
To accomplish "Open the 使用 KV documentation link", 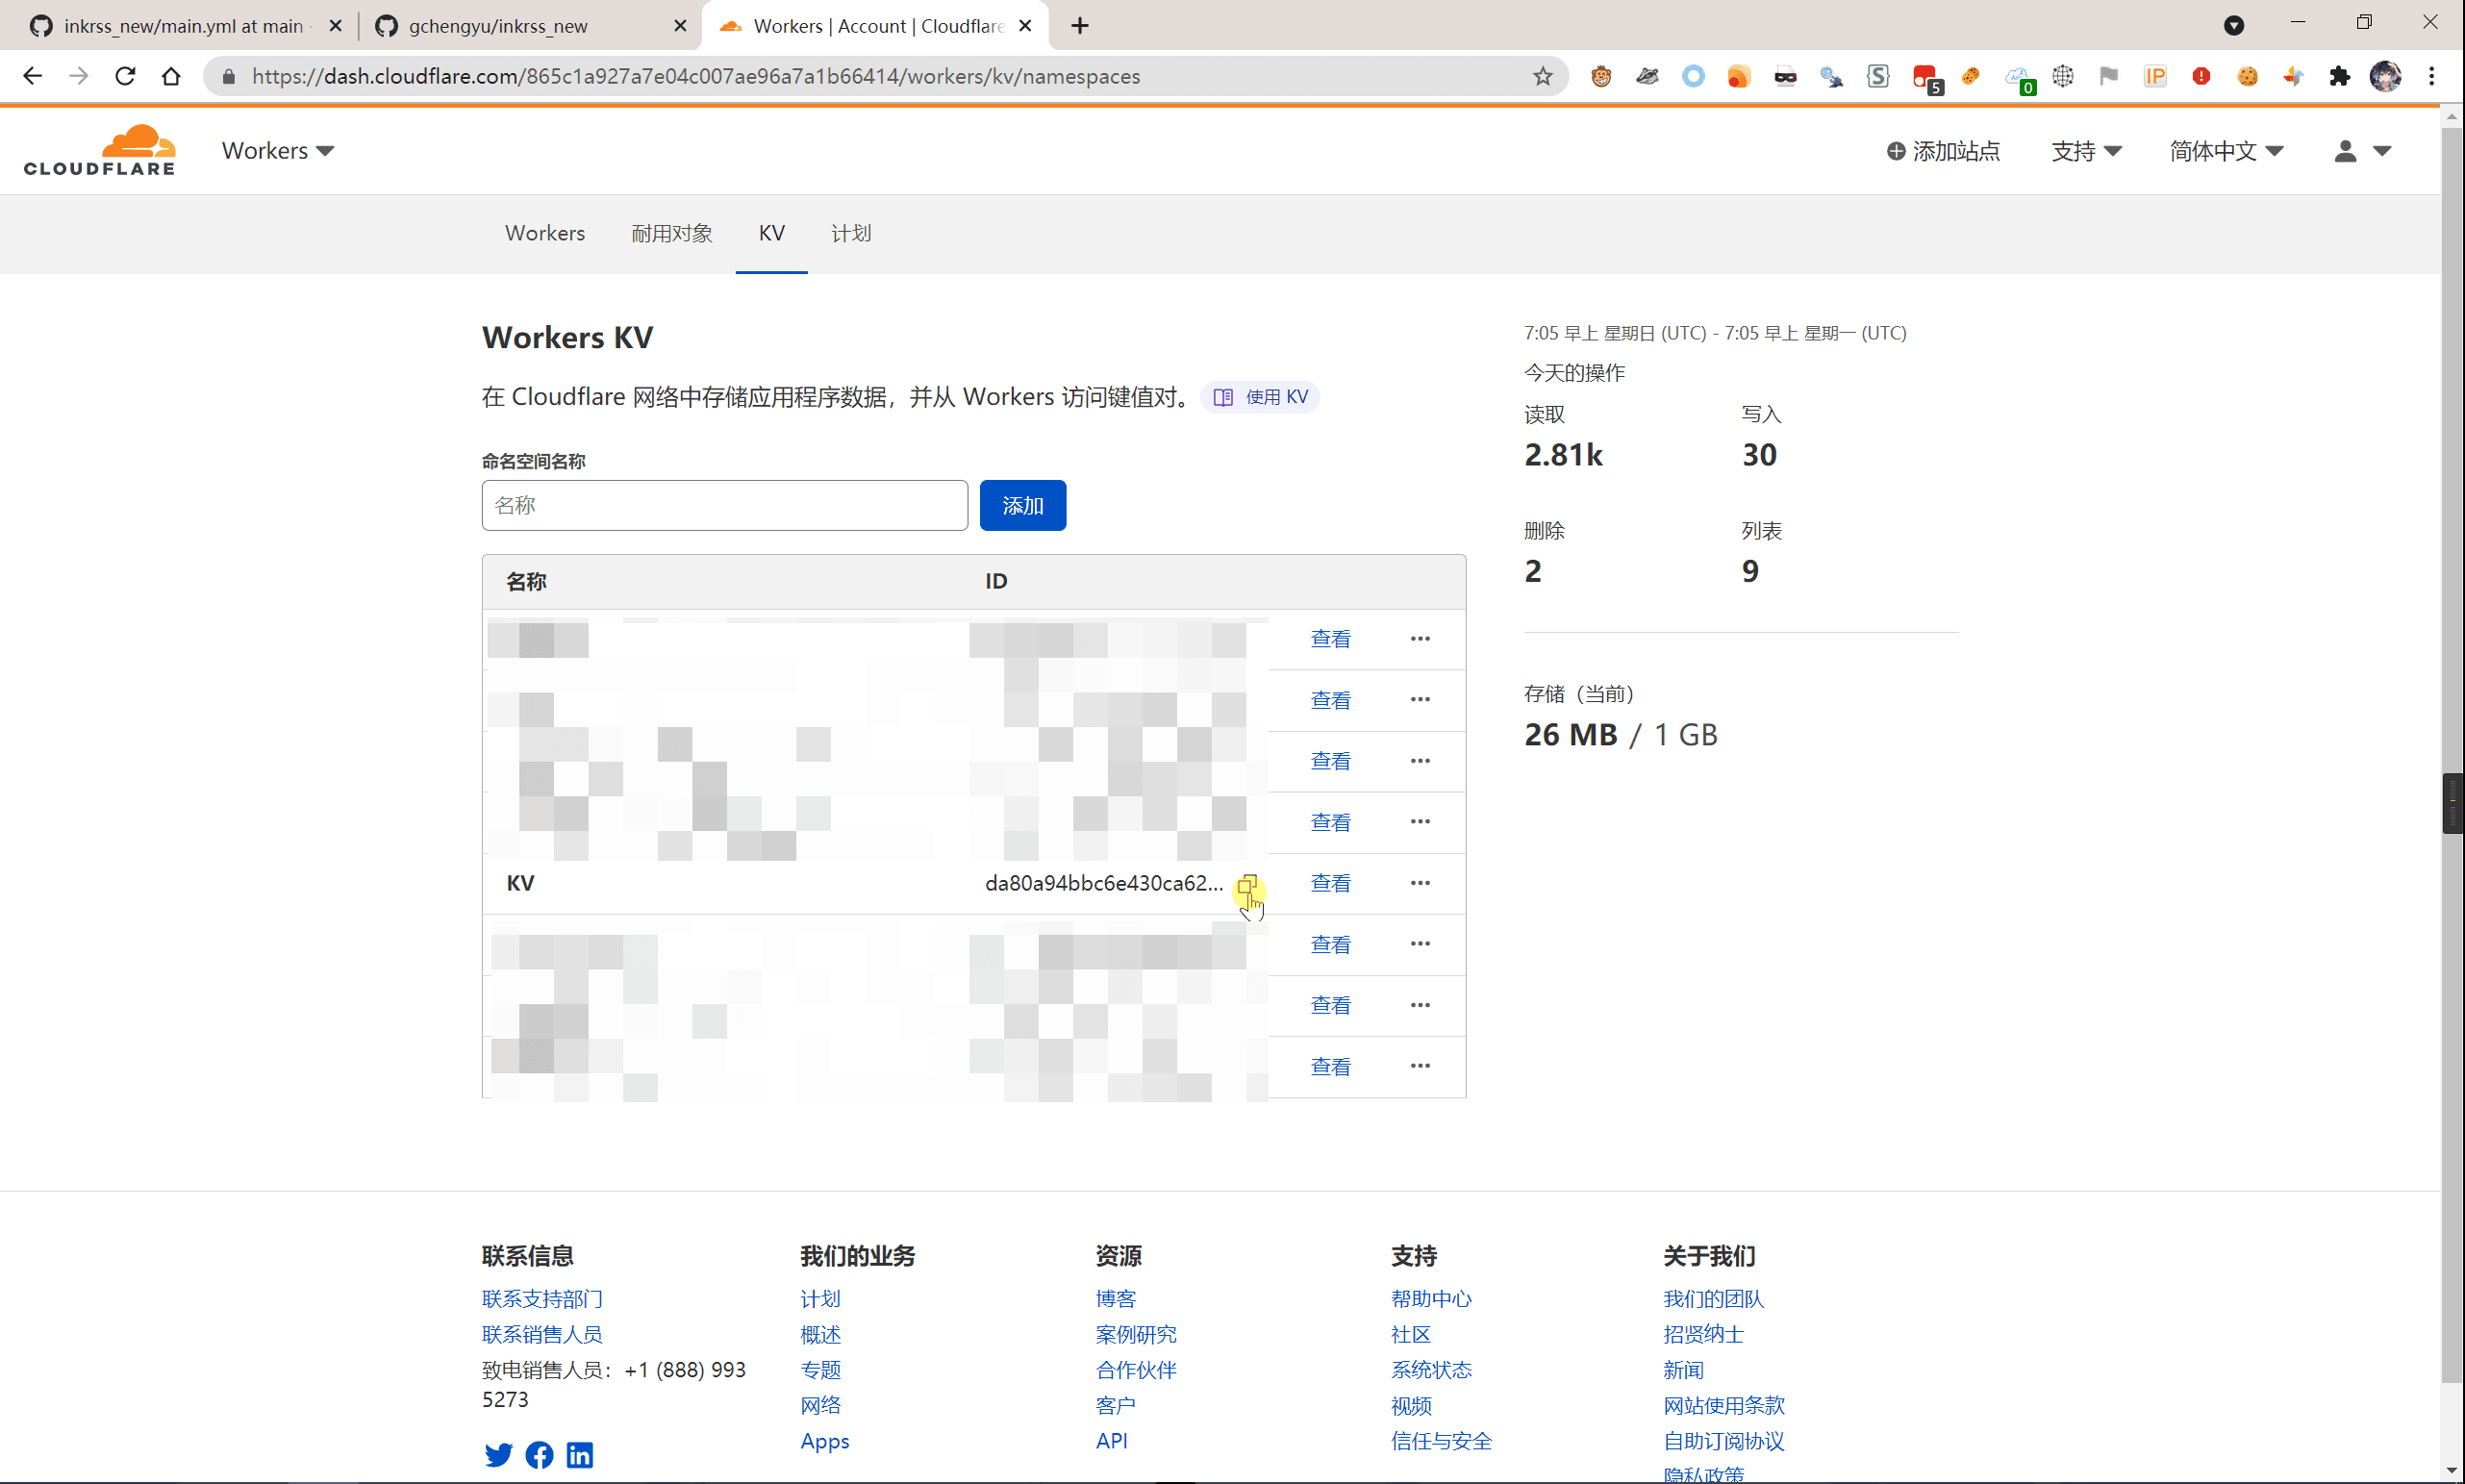I will pos(1261,397).
